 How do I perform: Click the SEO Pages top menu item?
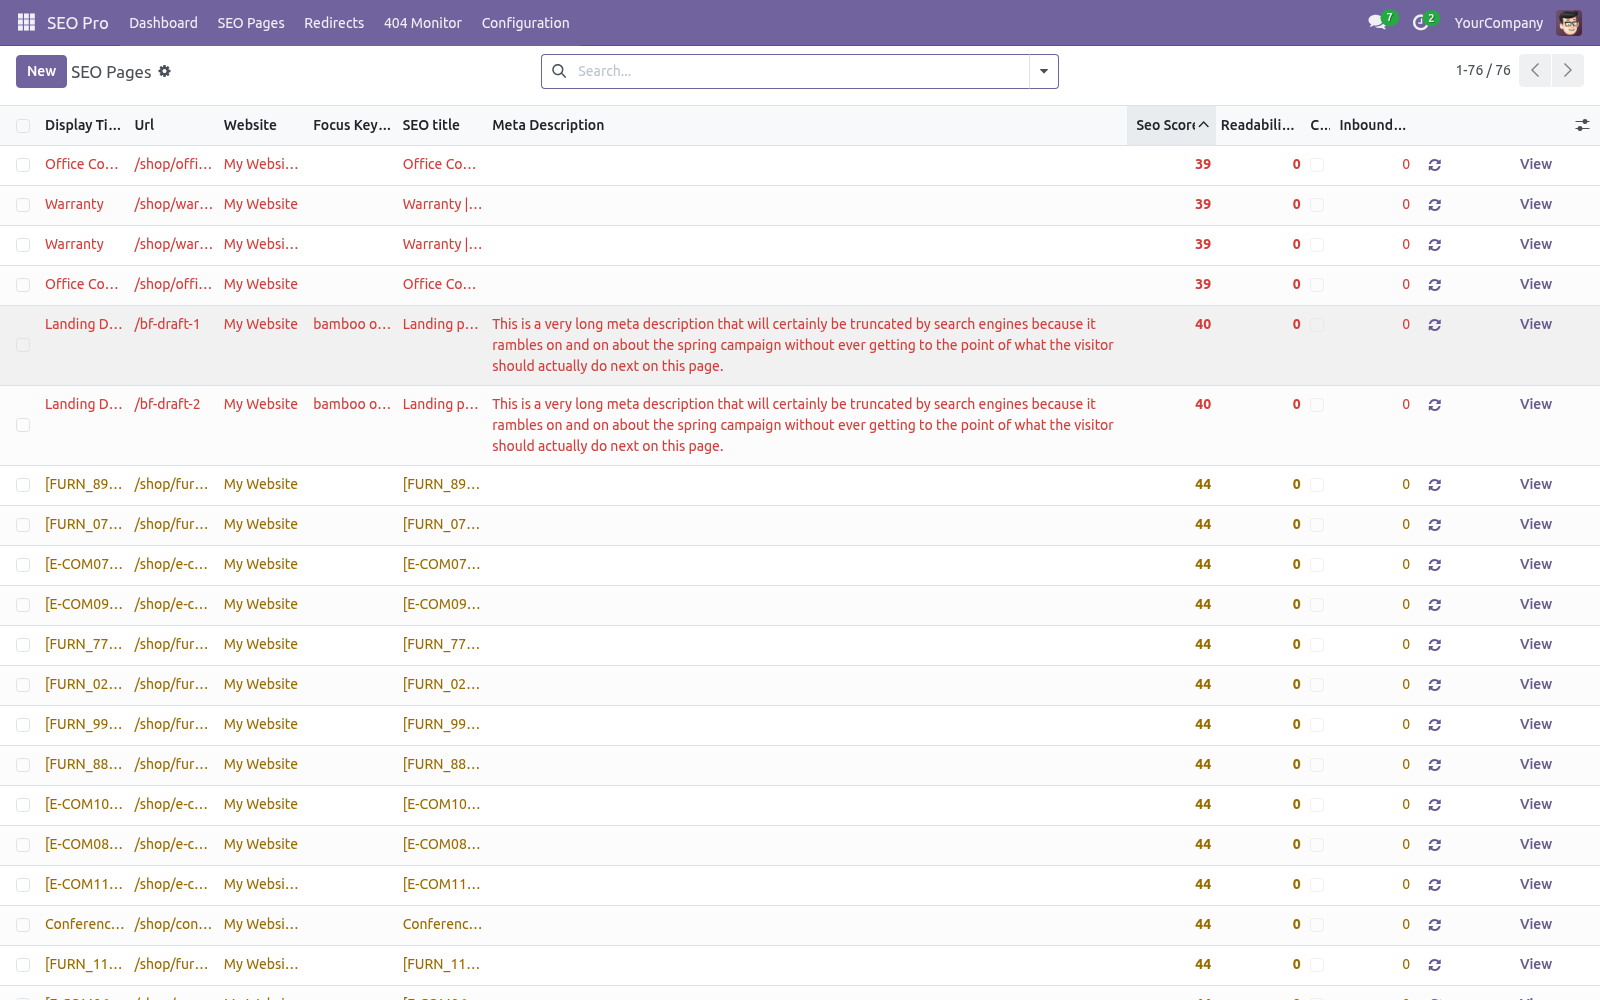(x=251, y=23)
